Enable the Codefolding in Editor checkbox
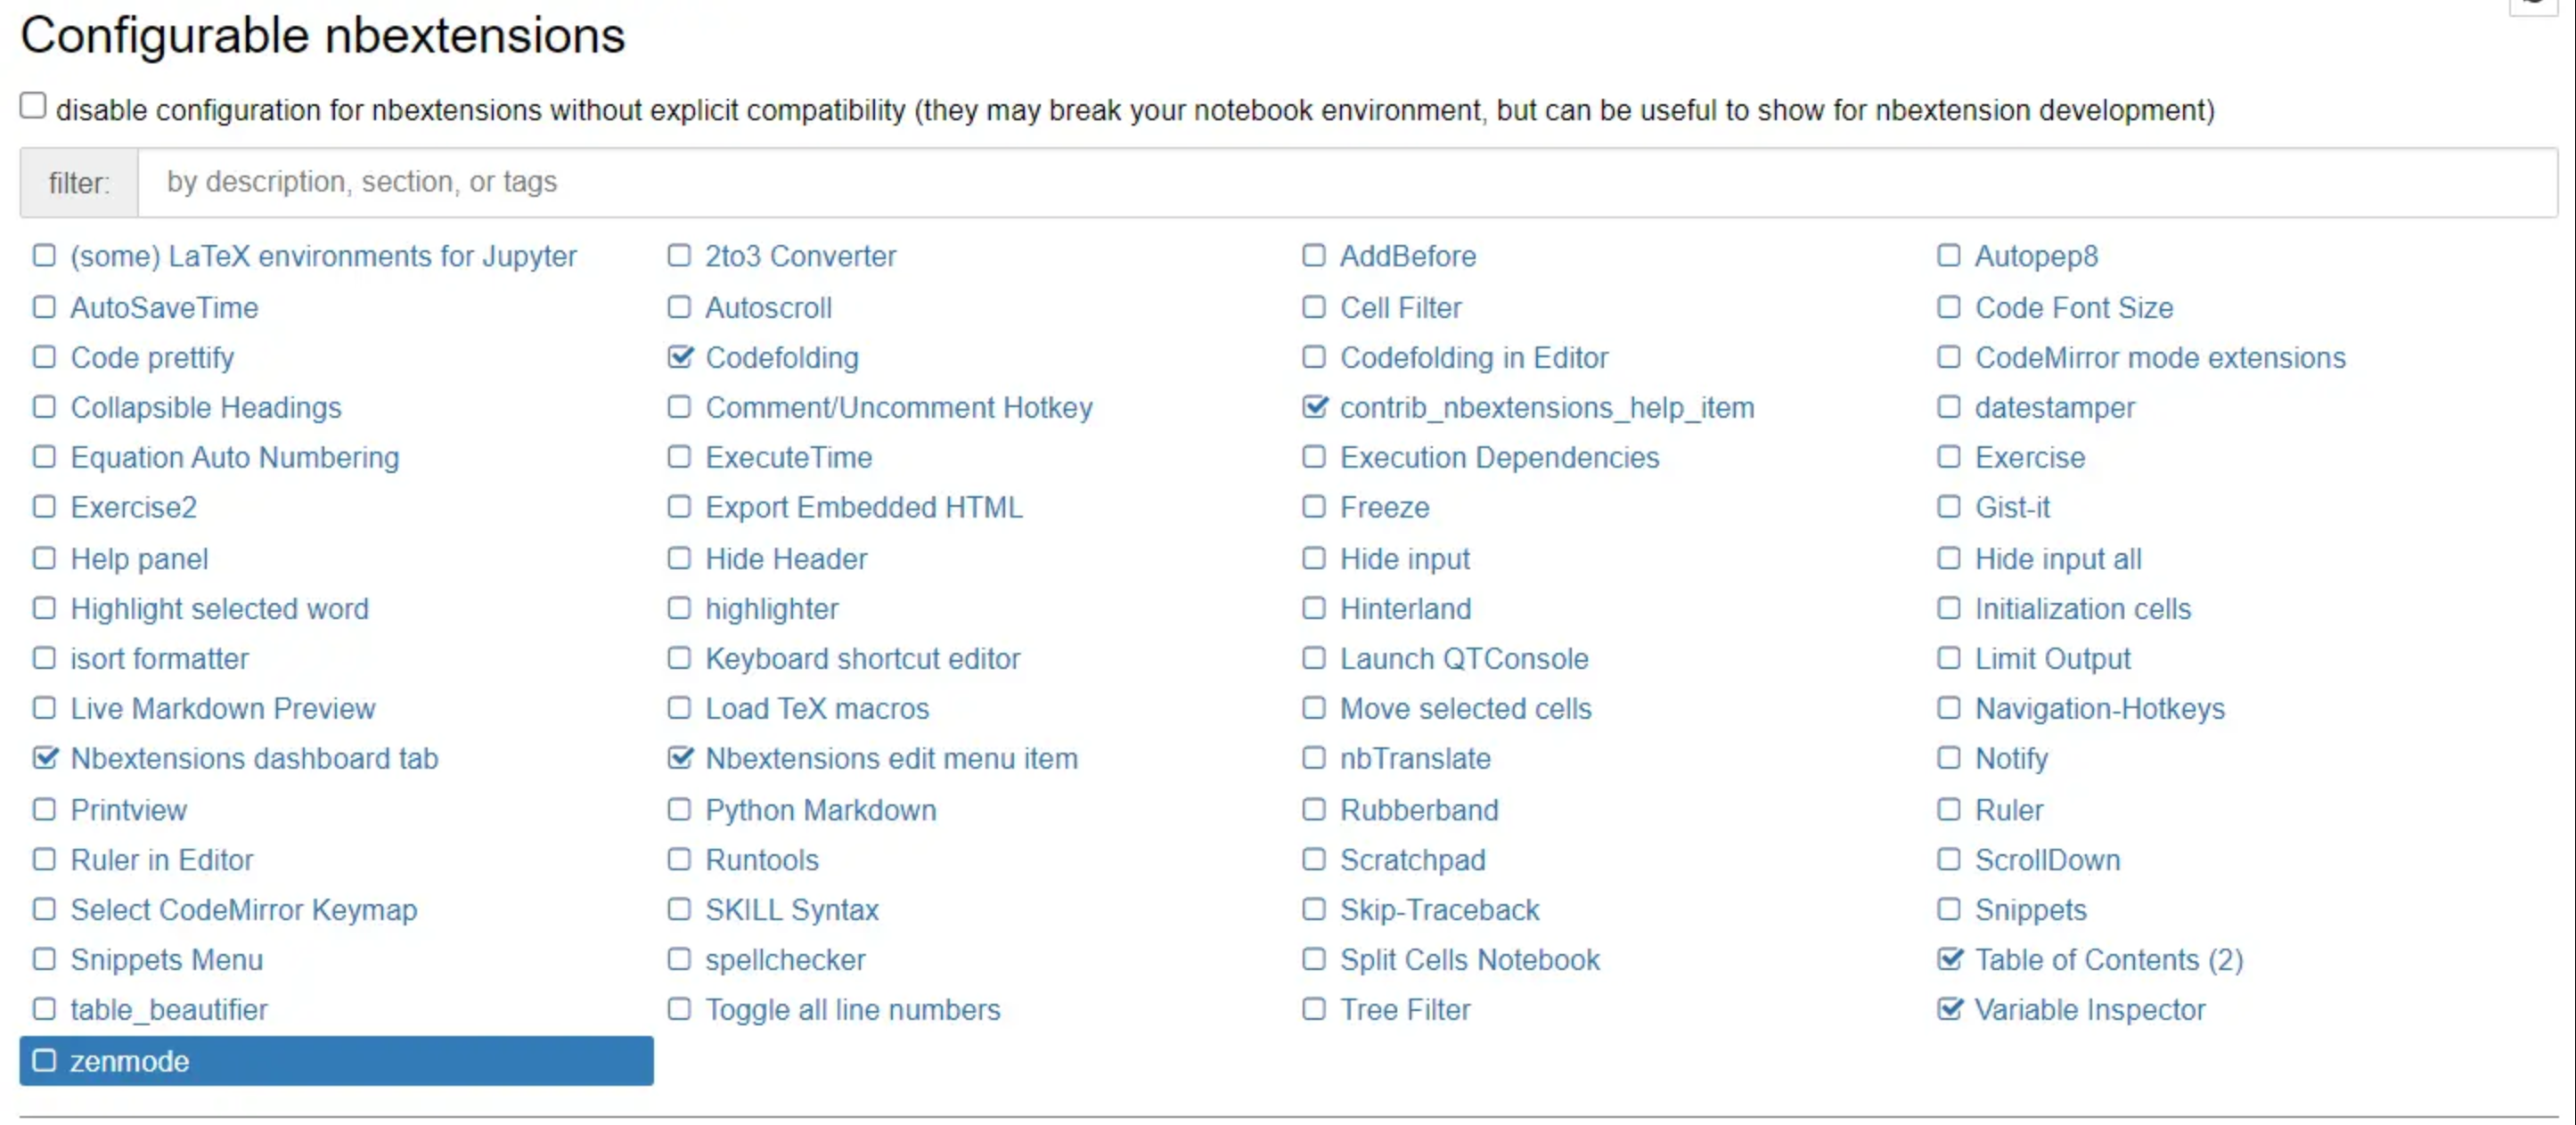The image size is (2576, 1125). point(1314,357)
